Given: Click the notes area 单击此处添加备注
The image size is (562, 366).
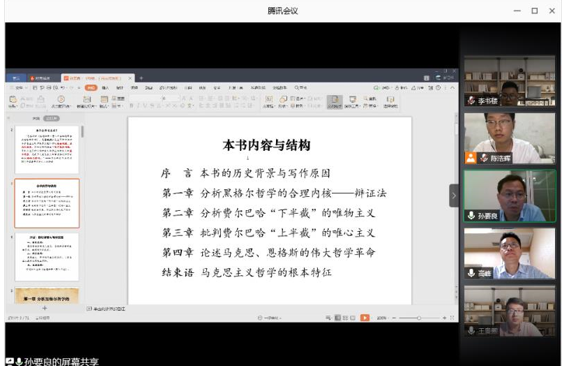Looking at the screenshot, I should pos(109,309).
